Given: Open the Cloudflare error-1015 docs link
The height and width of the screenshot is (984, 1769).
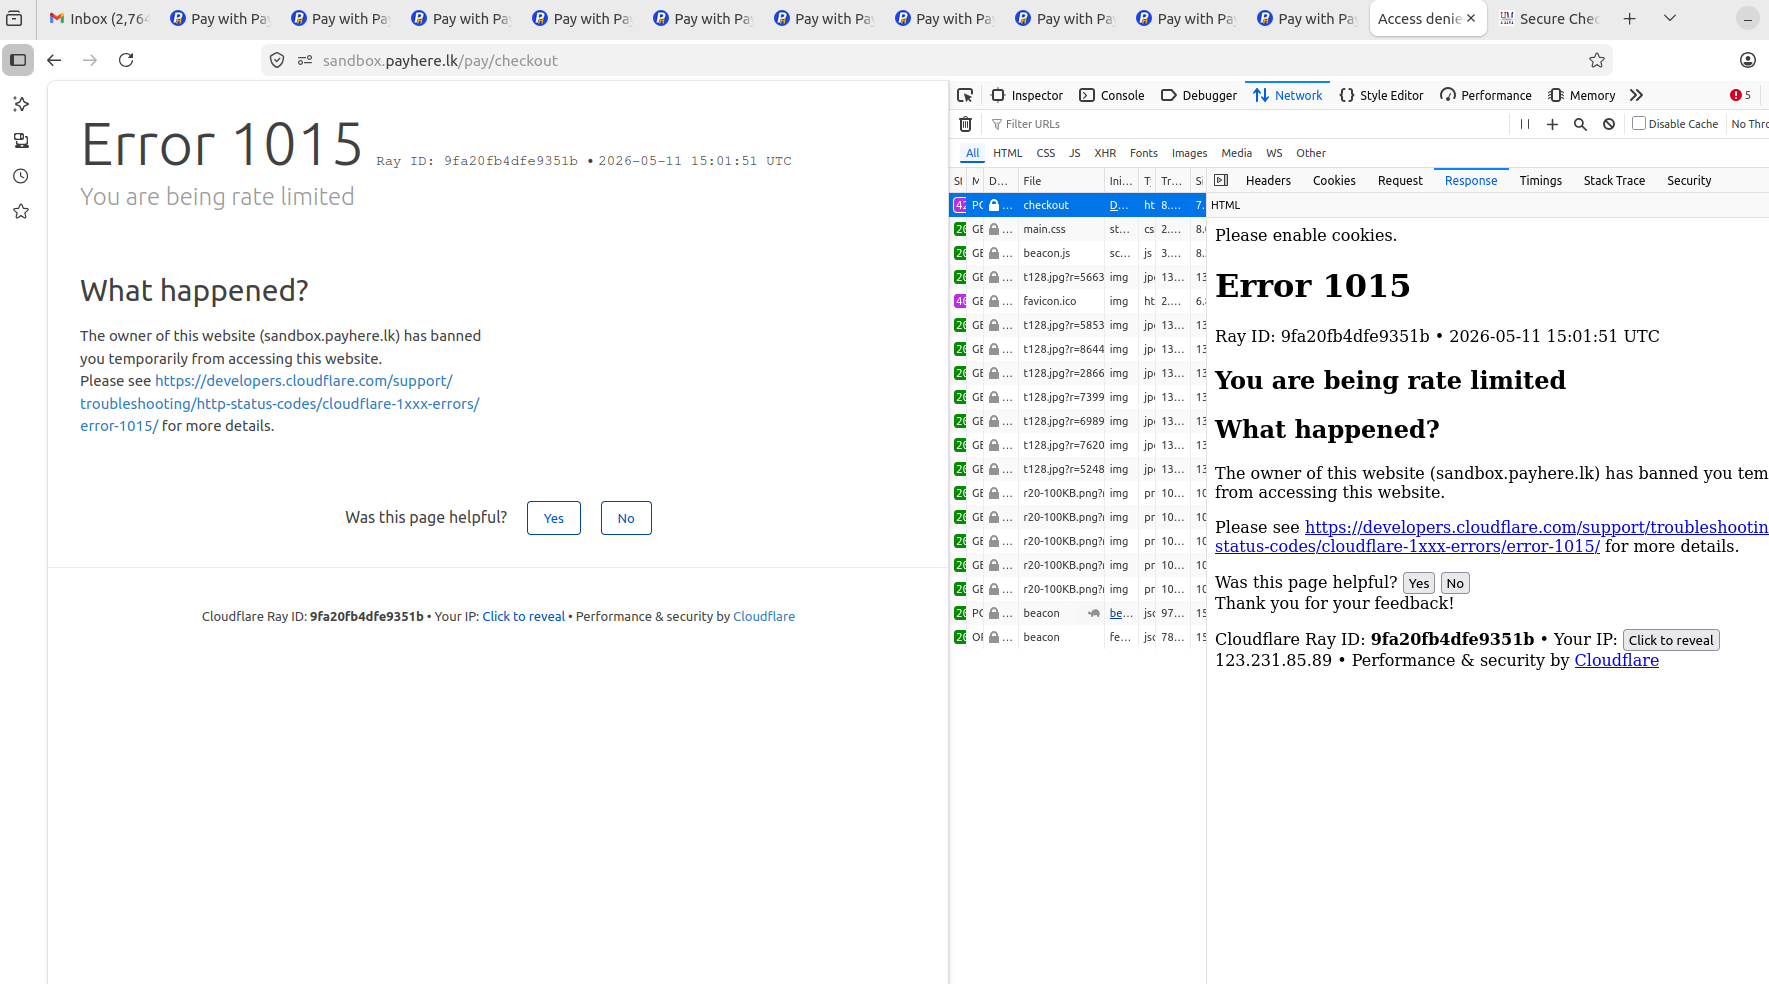Looking at the screenshot, I should [x=280, y=403].
